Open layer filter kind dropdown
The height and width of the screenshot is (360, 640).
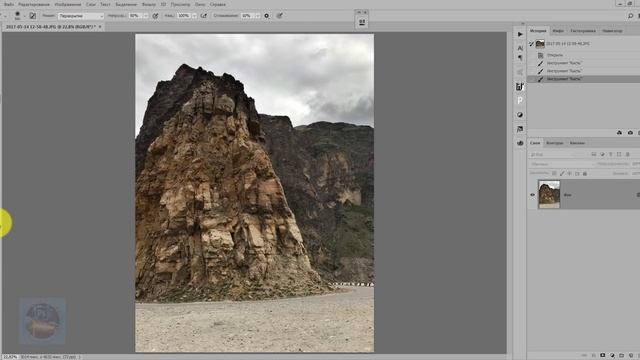[558, 155]
